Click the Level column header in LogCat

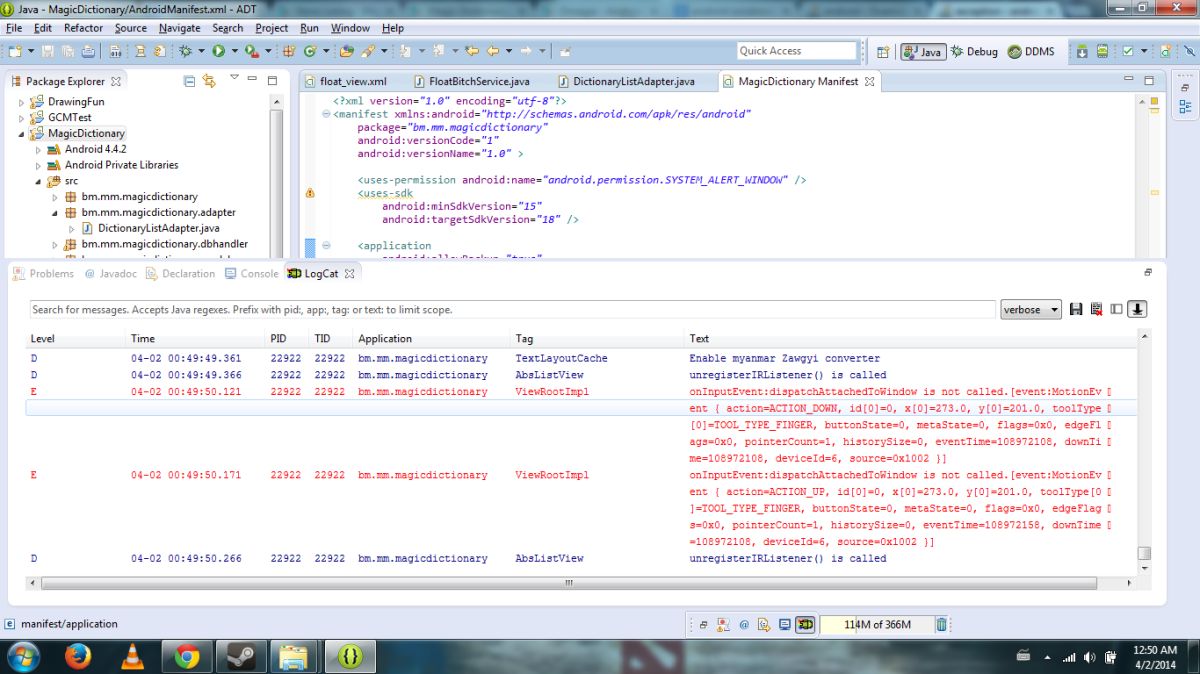42,339
